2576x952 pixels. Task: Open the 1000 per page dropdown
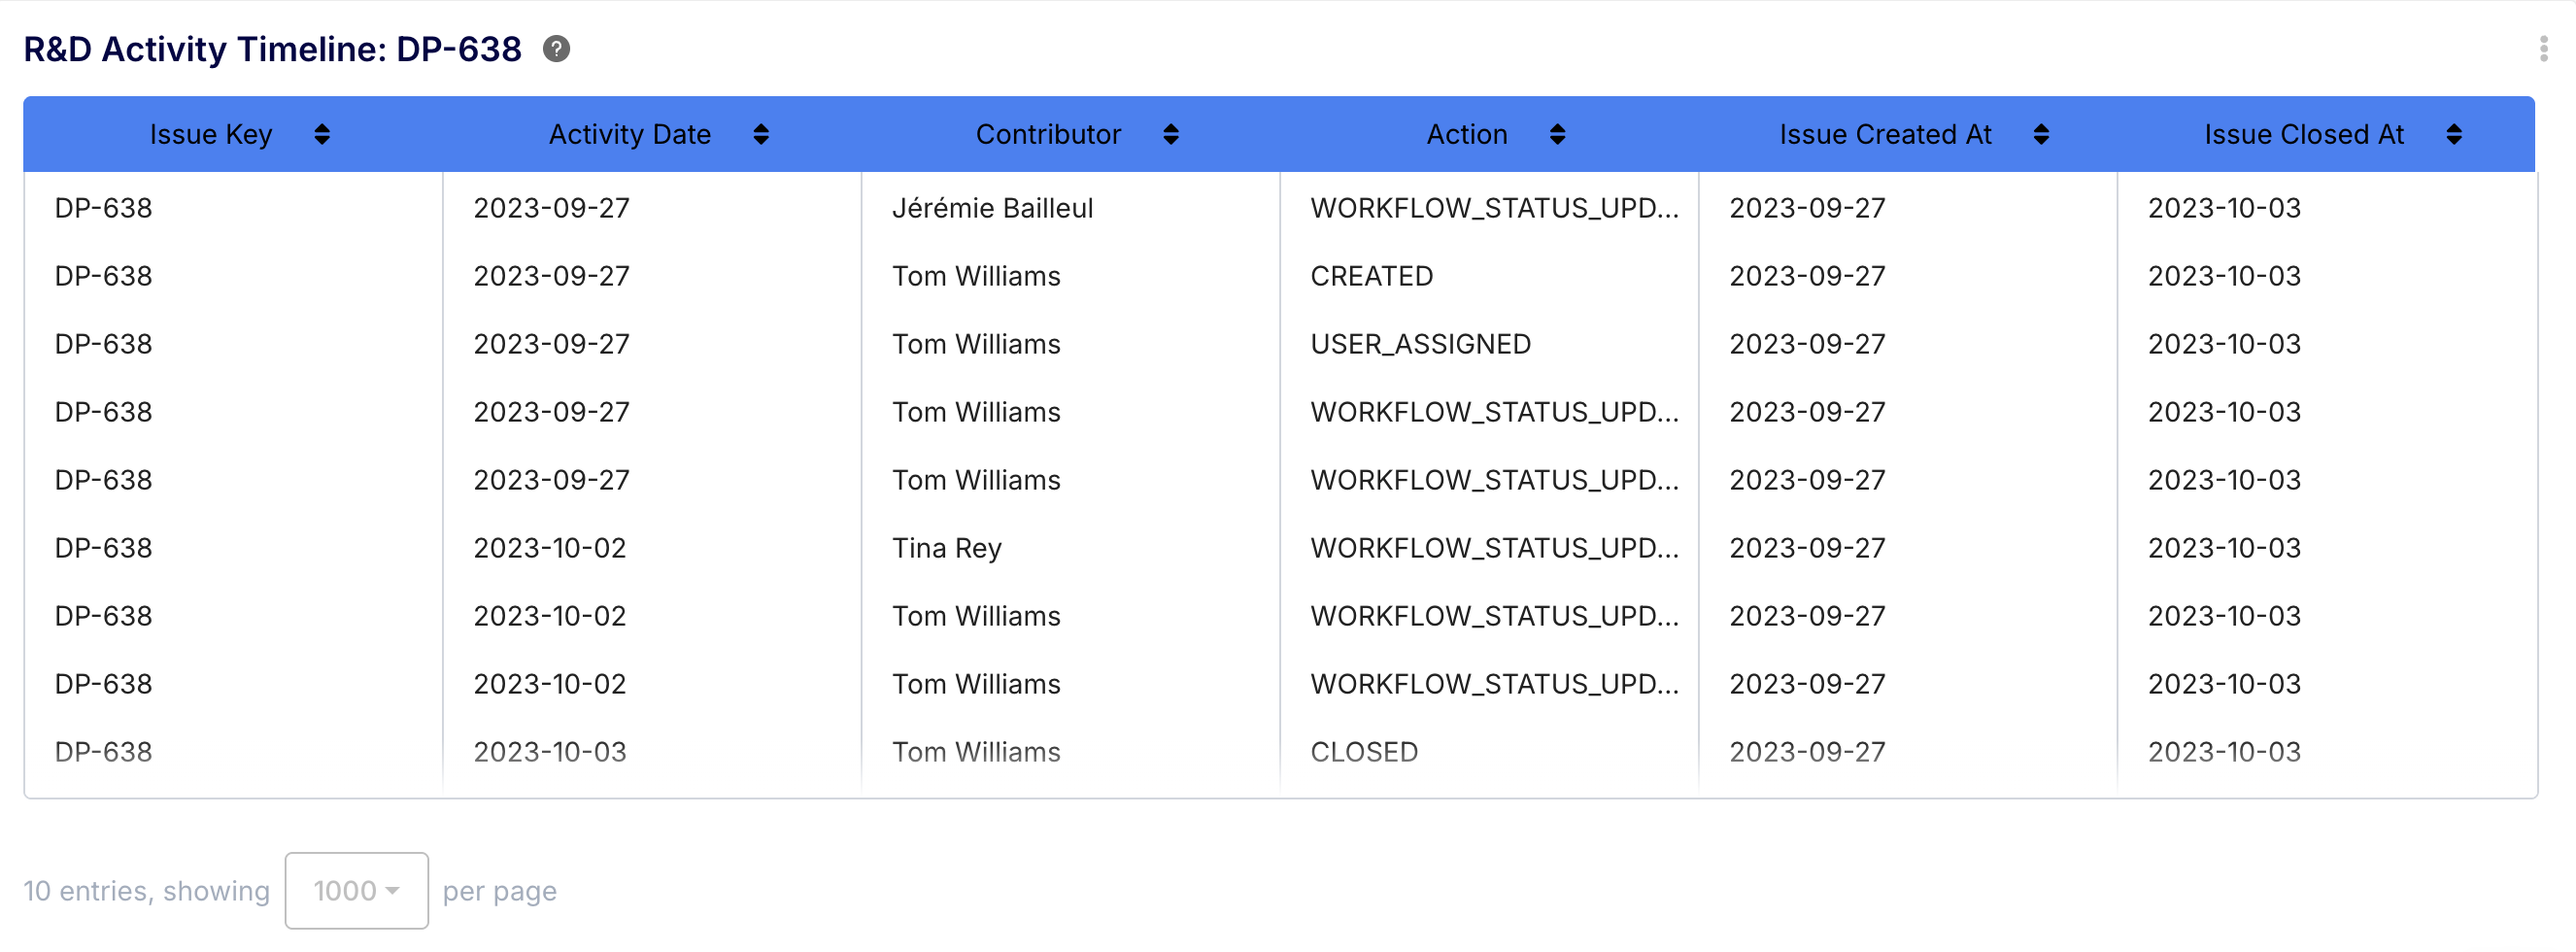click(x=356, y=890)
